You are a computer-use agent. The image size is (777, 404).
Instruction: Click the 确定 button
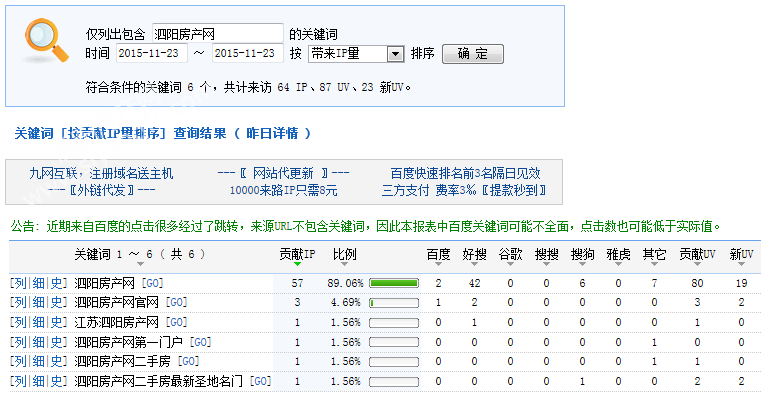pos(472,54)
